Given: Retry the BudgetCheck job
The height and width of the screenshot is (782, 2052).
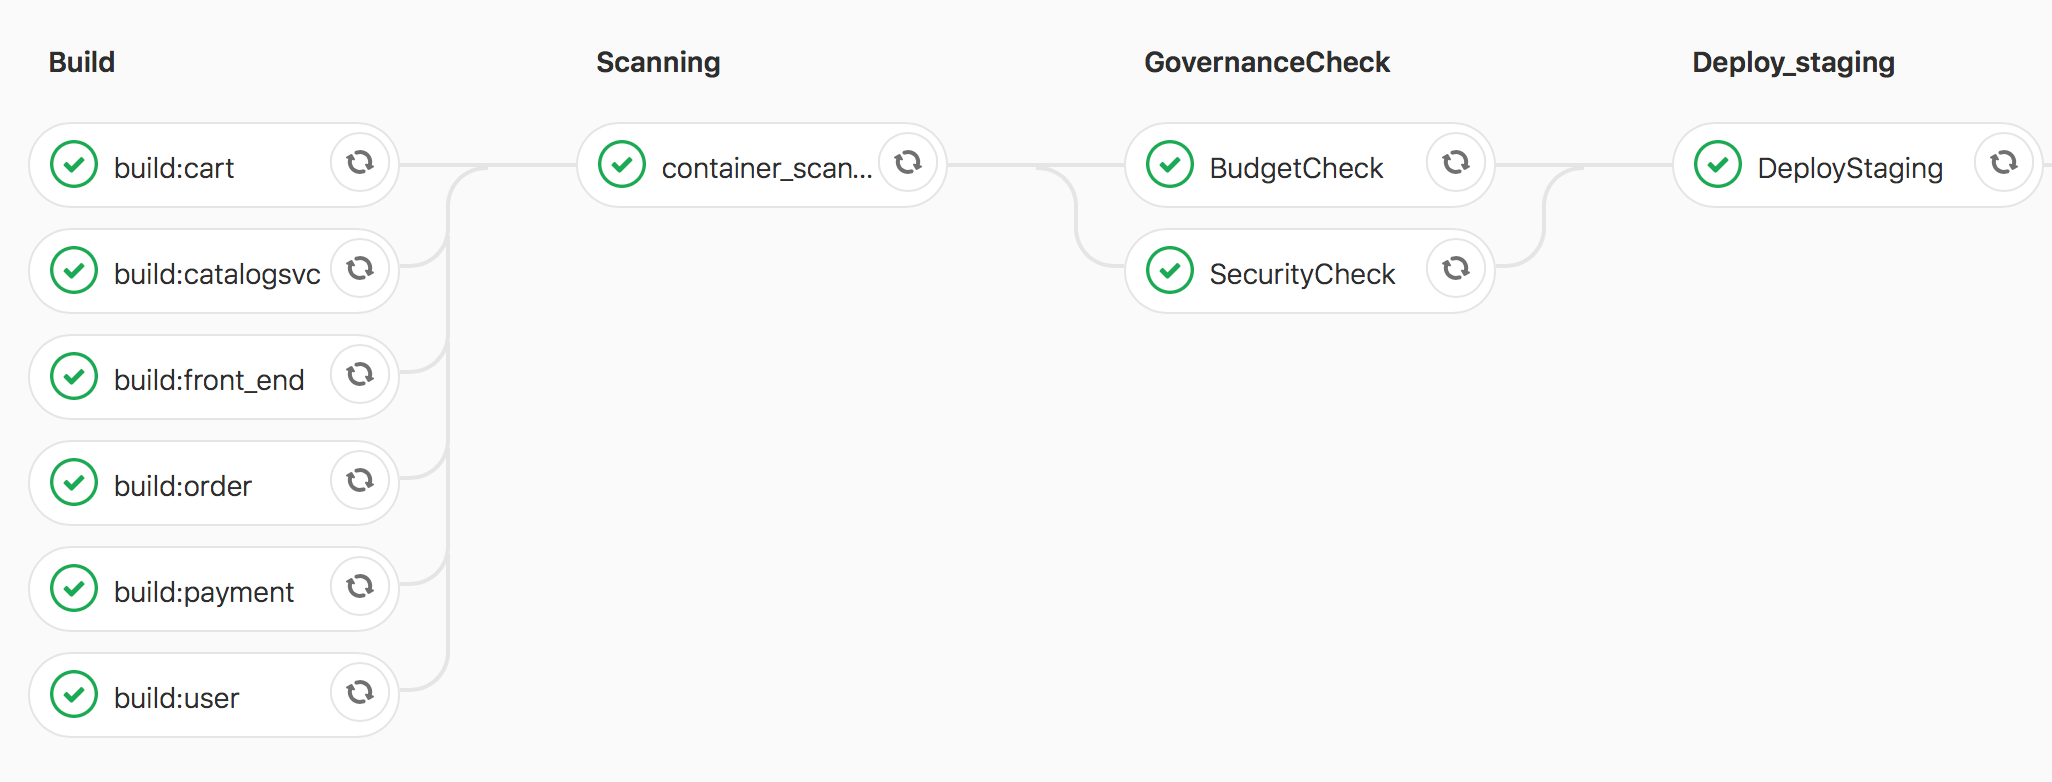Looking at the screenshot, I should point(1456,163).
